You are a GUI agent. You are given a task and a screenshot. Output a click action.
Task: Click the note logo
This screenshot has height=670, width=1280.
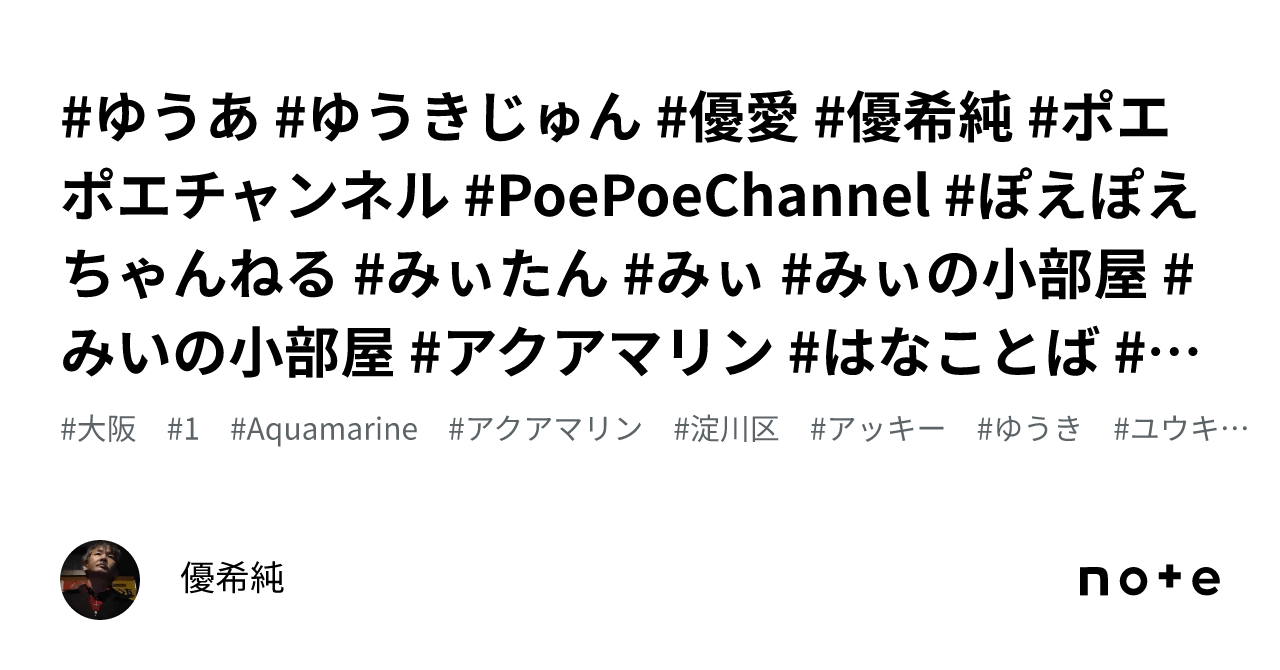1149,580
